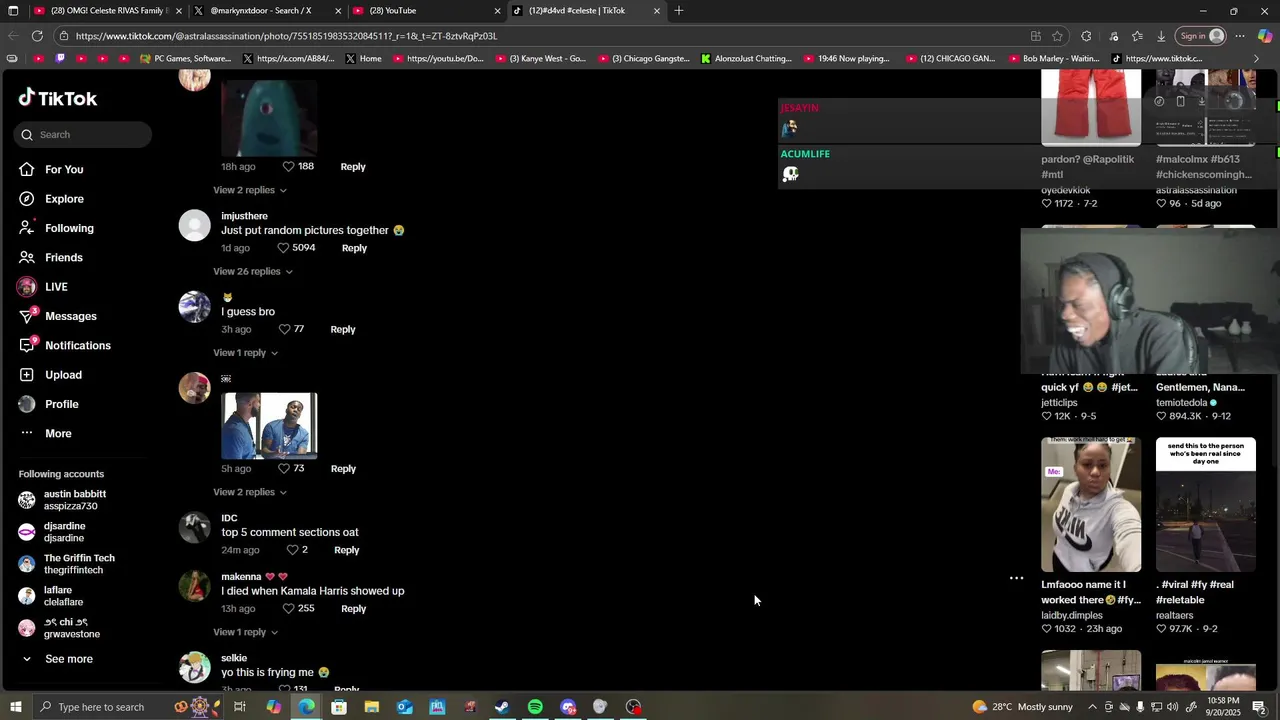This screenshot has height=720, width=1280.
Task: Open the laidby.dimples video thumbnail
Action: pos(1091,504)
